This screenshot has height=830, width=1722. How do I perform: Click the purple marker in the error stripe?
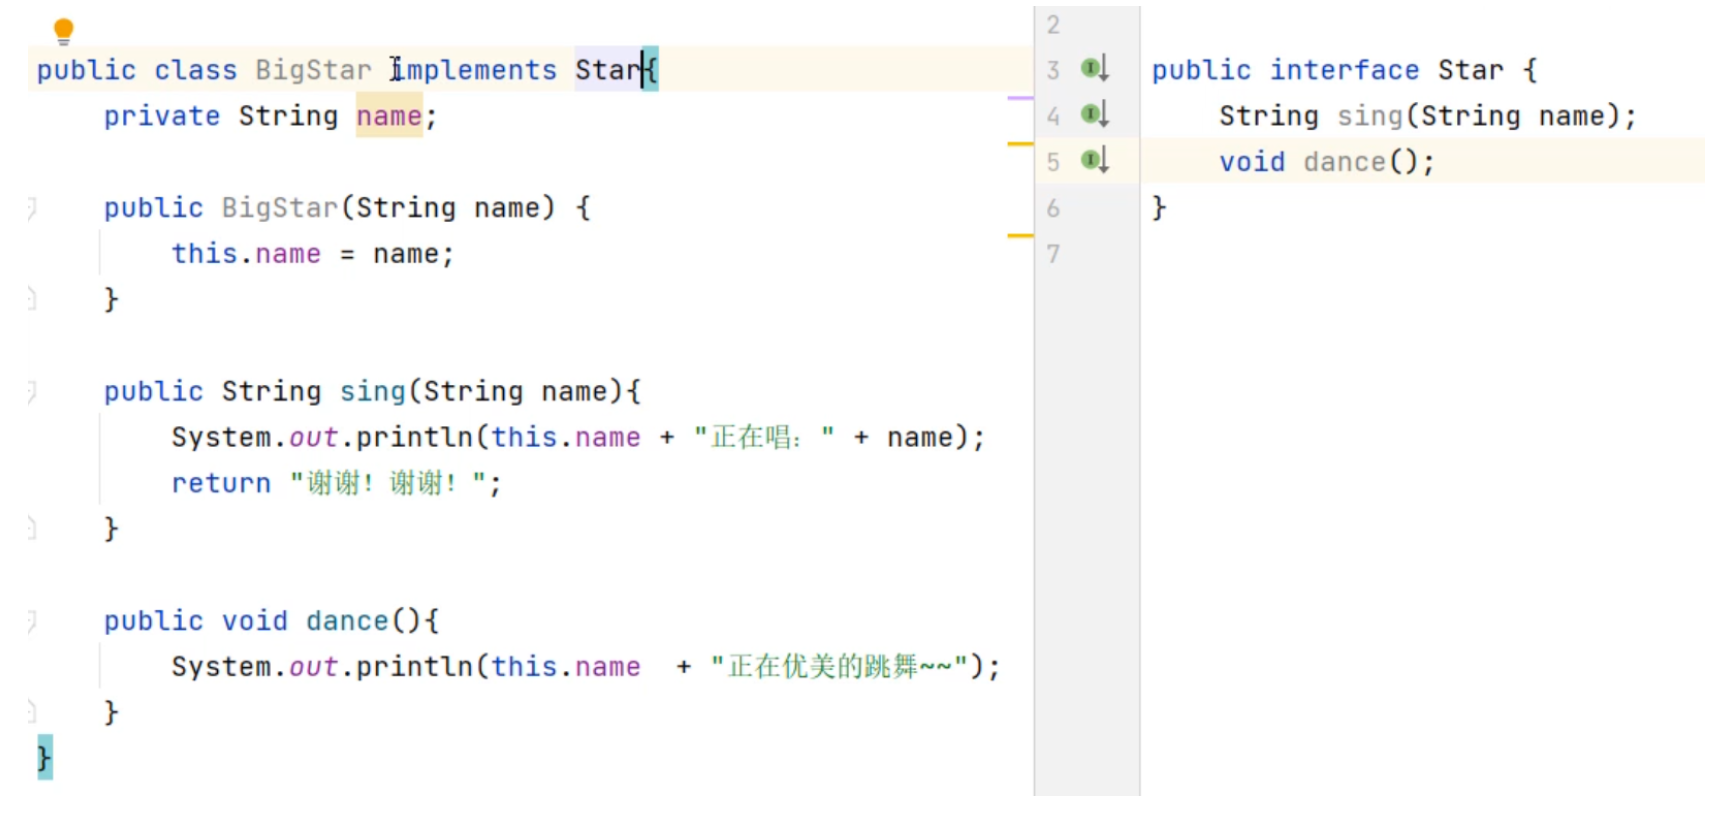pos(1020,98)
